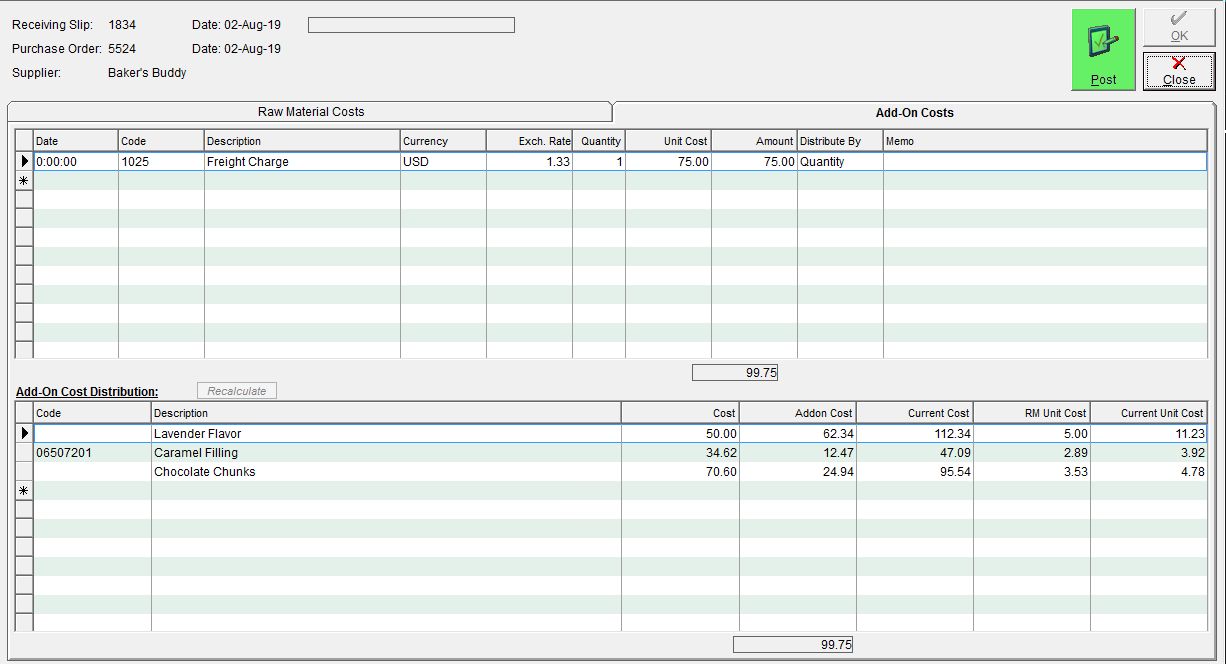Click the Exch. Rate column header
The width and height of the screenshot is (1226, 664).
[529, 141]
